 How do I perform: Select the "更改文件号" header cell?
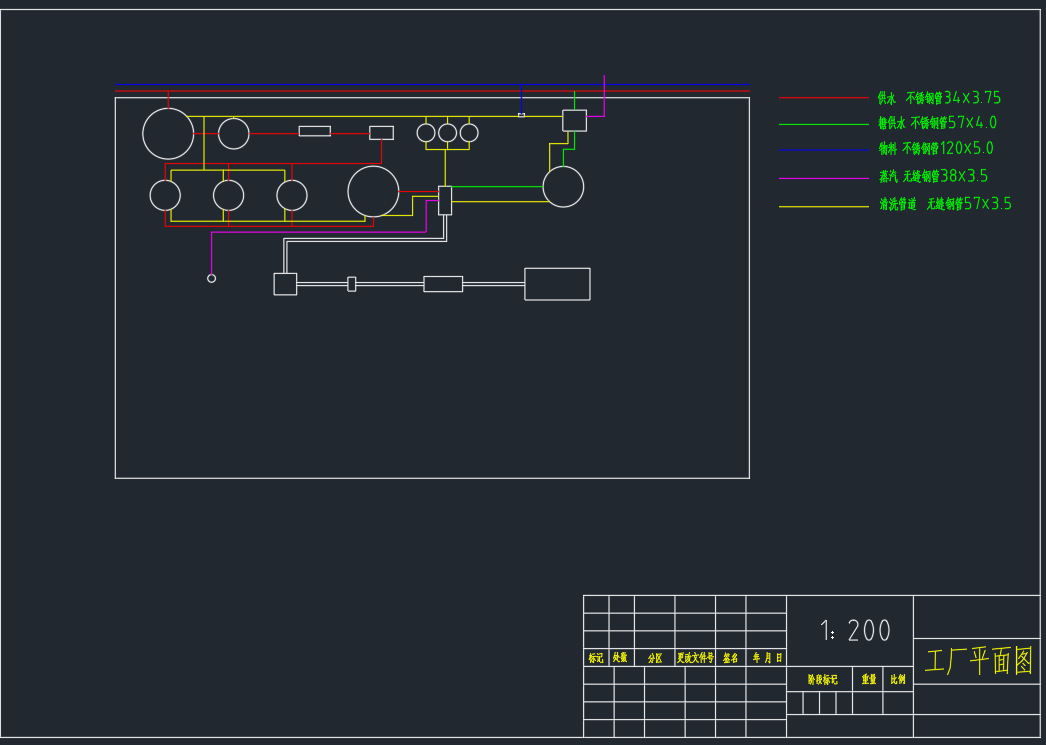pyautogui.click(x=695, y=658)
